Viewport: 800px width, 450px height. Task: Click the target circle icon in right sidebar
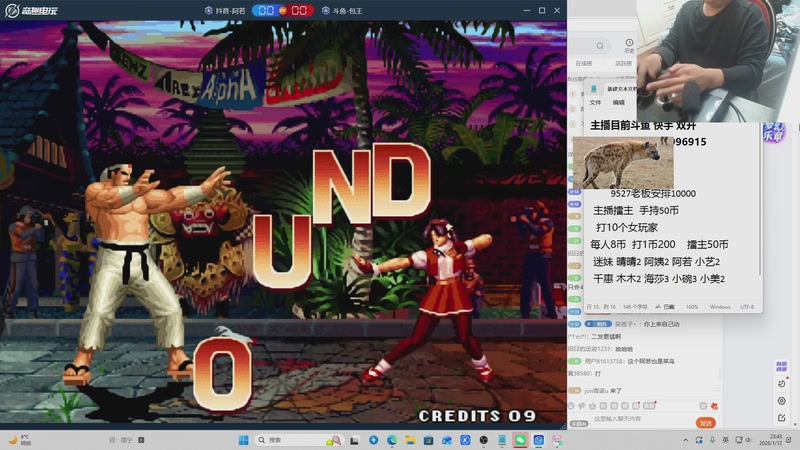(x=782, y=401)
